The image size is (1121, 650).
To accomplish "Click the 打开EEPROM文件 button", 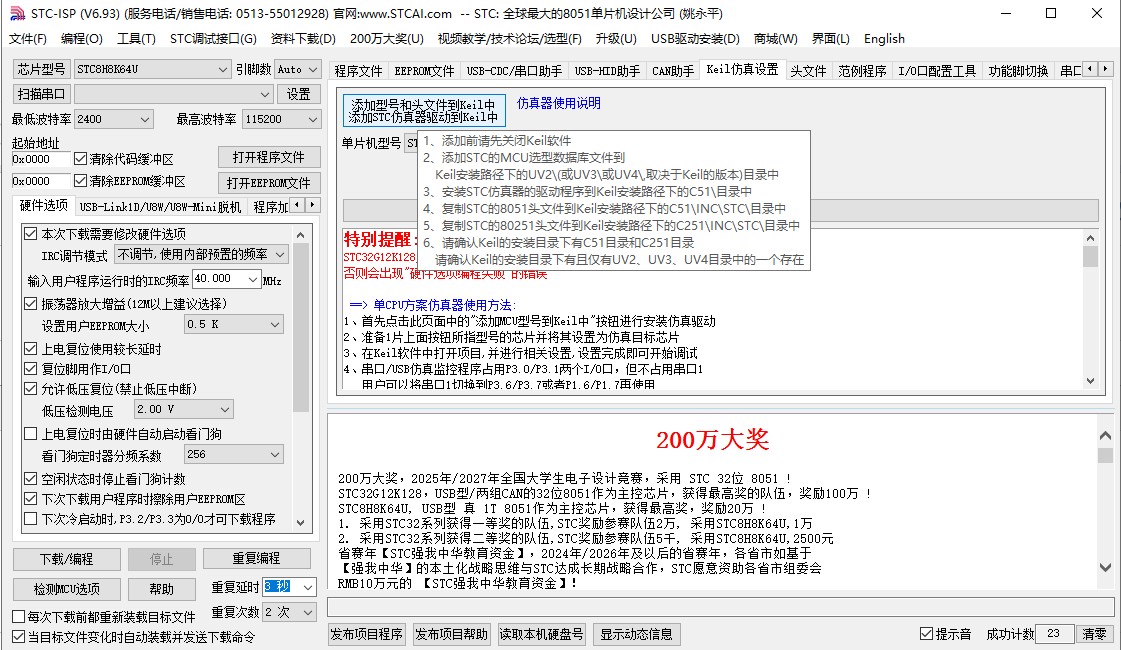I will 268,183.
